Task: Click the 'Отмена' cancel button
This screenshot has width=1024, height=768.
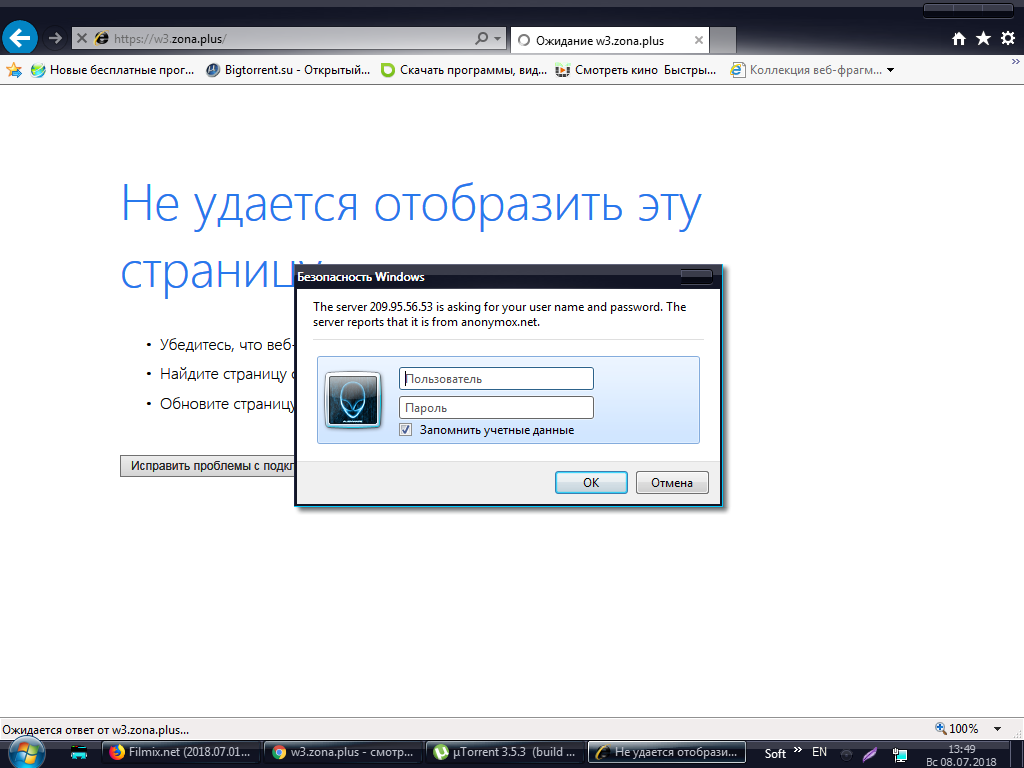Action: click(672, 482)
